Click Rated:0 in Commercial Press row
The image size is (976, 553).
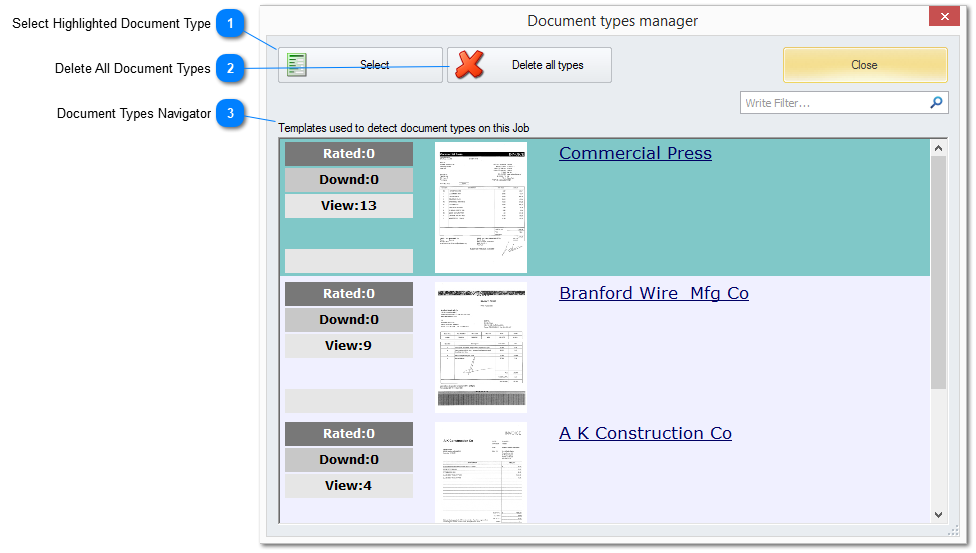click(349, 154)
